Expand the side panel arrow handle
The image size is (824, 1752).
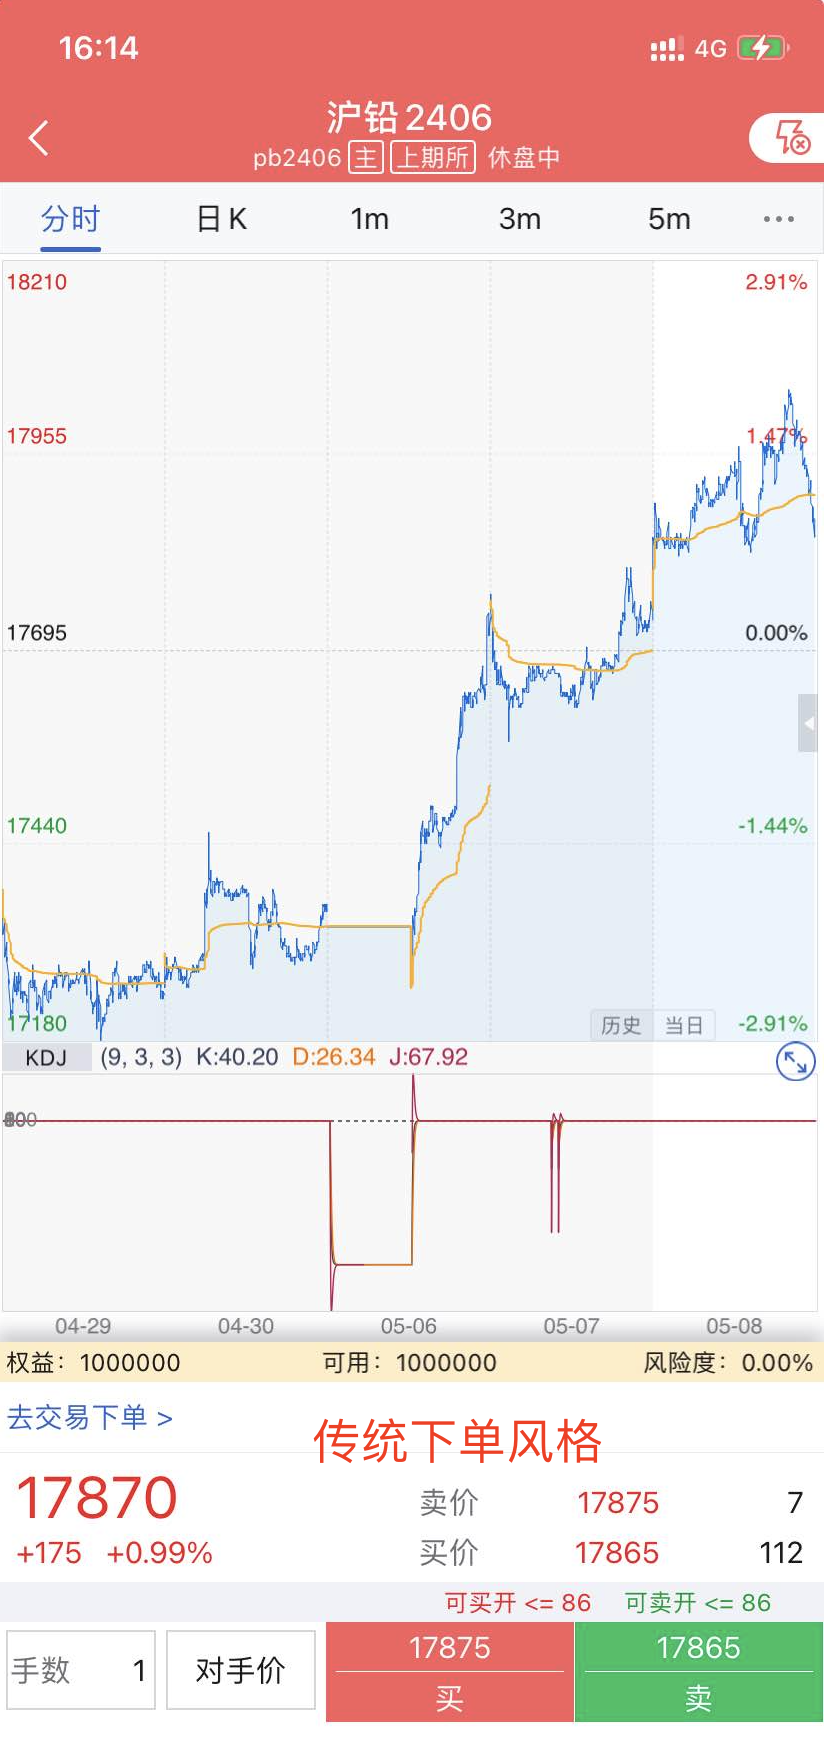(808, 722)
